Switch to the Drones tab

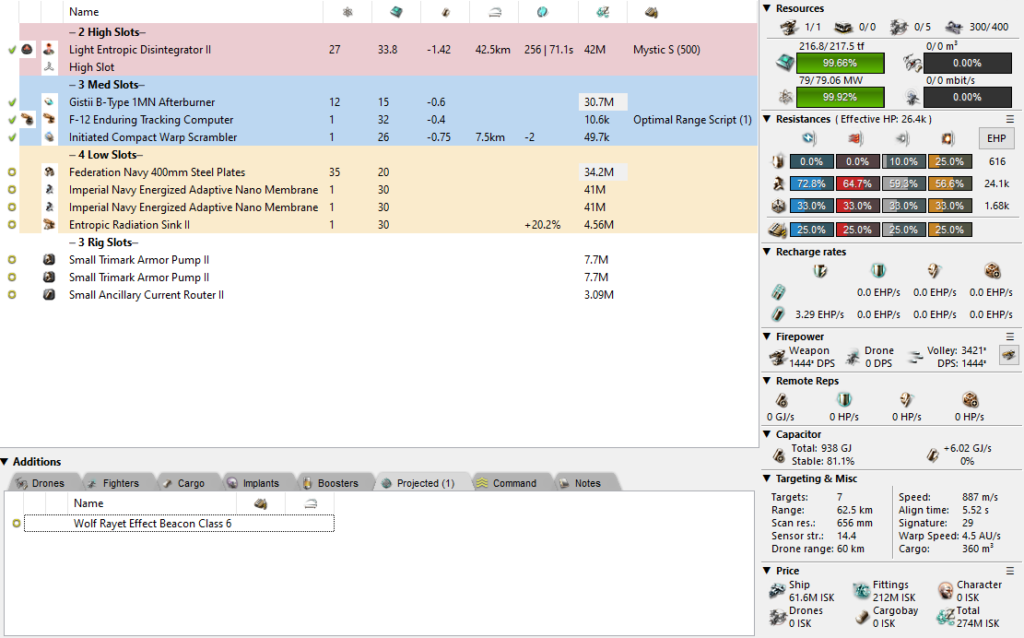coord(40,483)
